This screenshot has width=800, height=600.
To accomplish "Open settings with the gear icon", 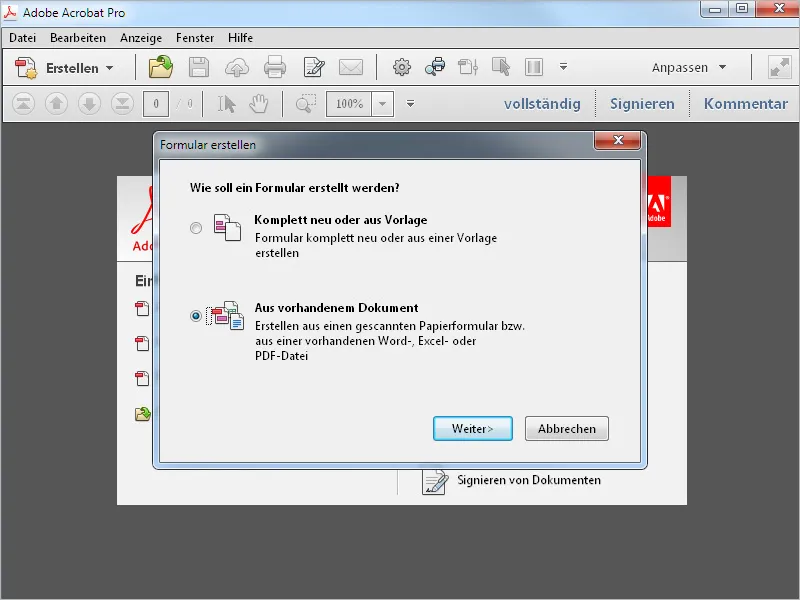I will [402, 67].
